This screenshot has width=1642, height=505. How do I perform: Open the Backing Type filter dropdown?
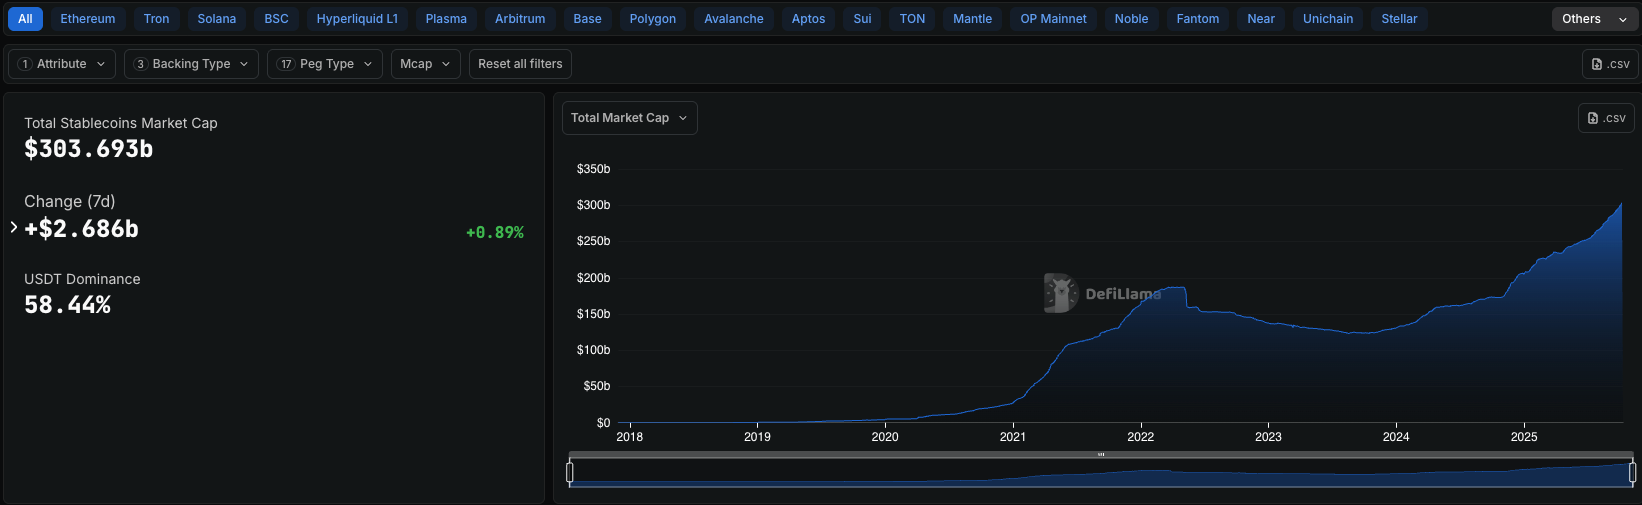coord(191,64)
